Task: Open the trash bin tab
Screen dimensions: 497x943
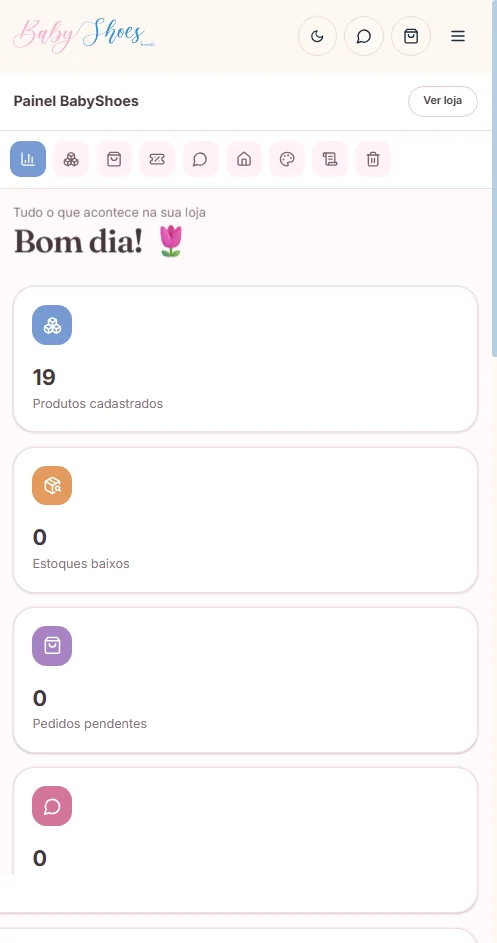Action: [373, 159]
